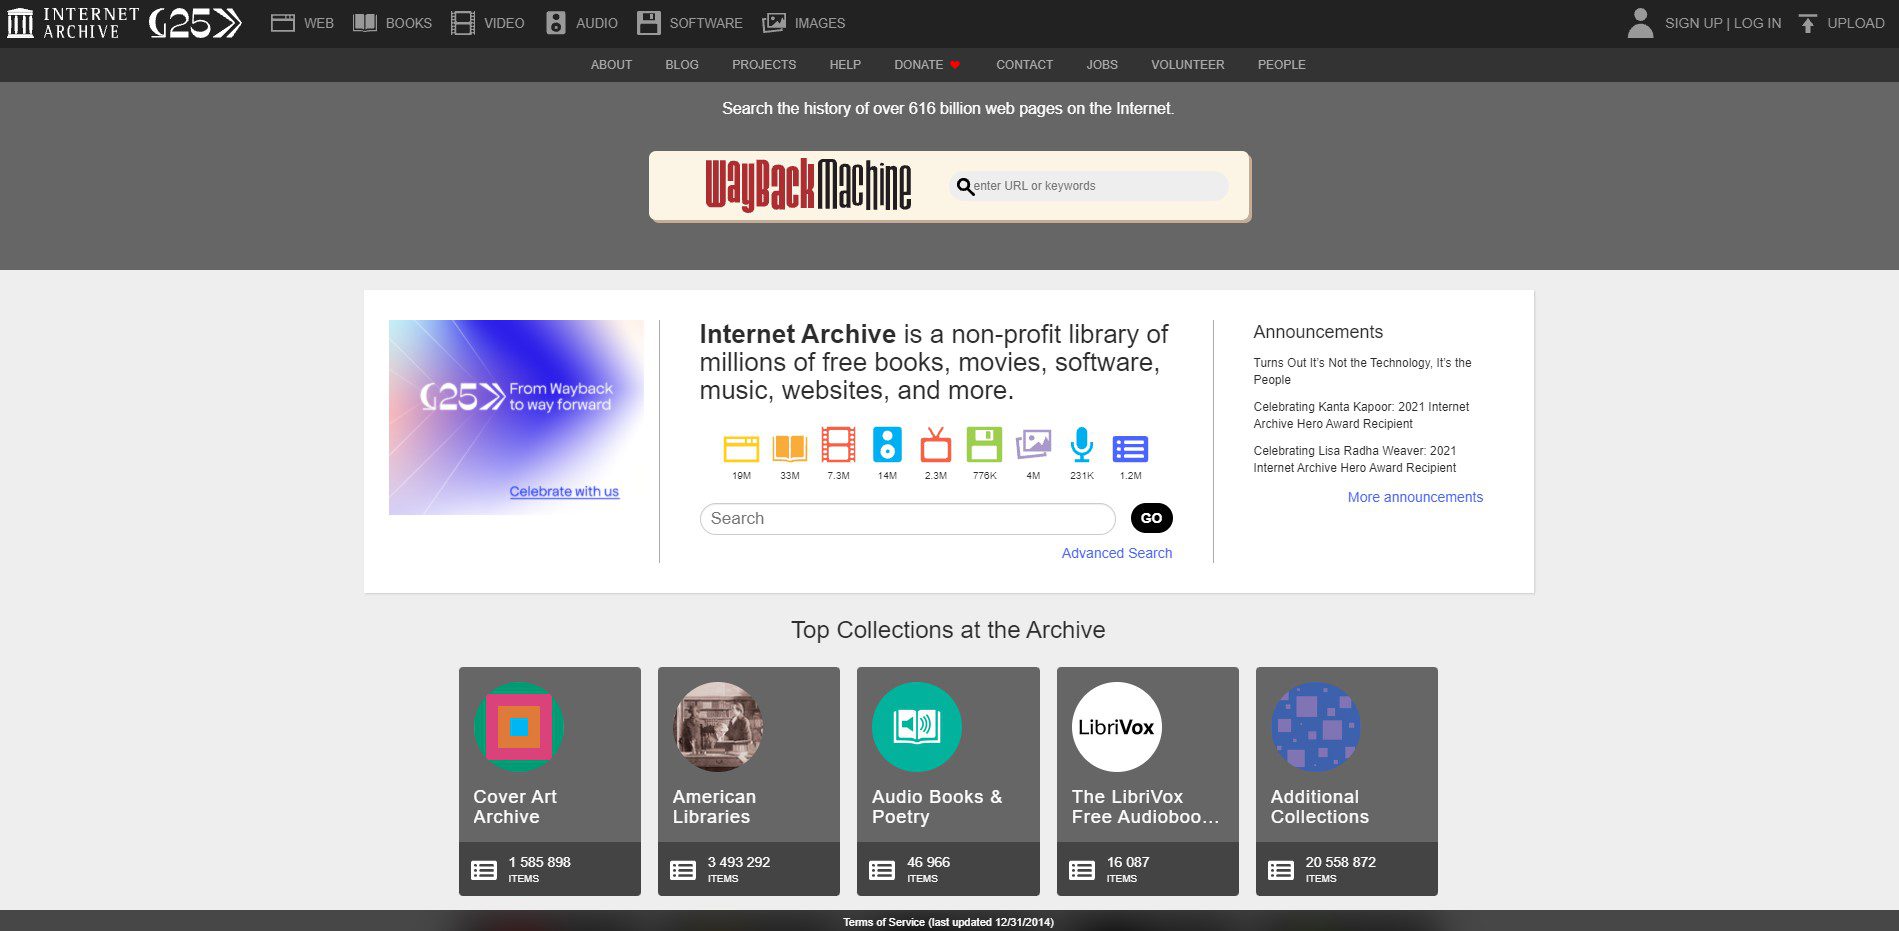Open the Advanced Search link
Screen dimensions: 1899x931
click(x=1116, y=553)
